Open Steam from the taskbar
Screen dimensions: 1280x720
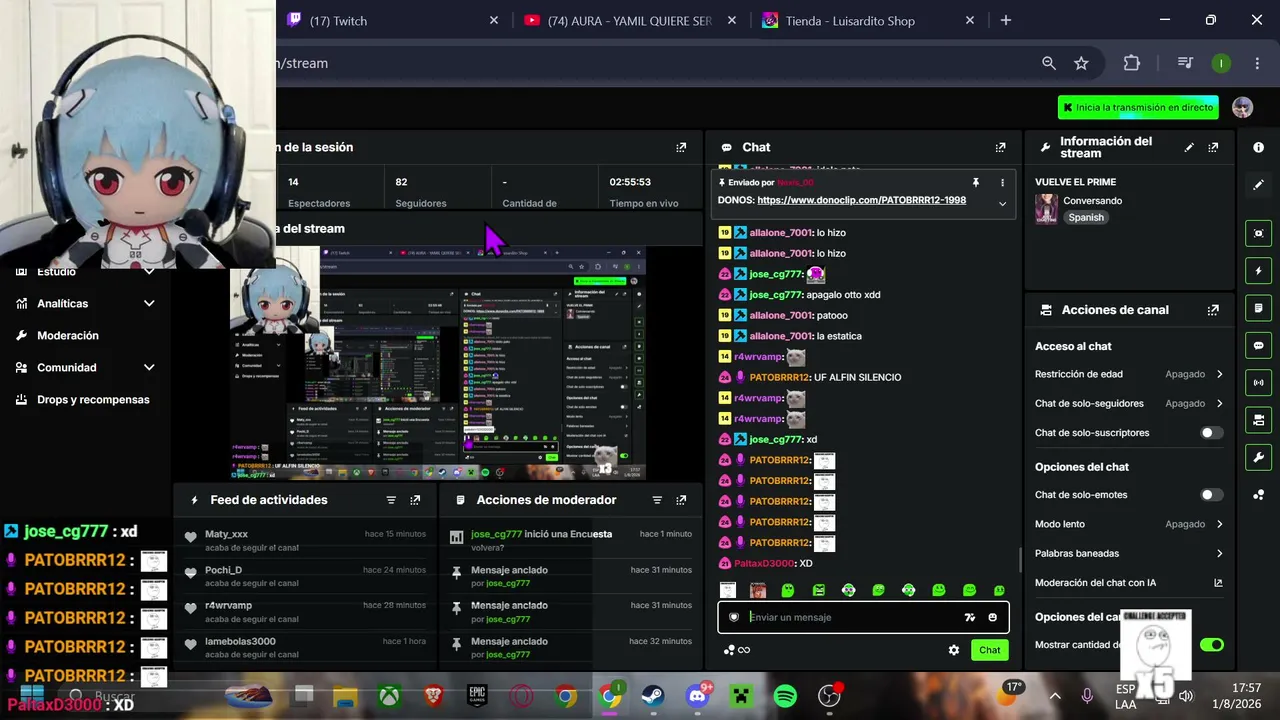(x=653, y=696)
